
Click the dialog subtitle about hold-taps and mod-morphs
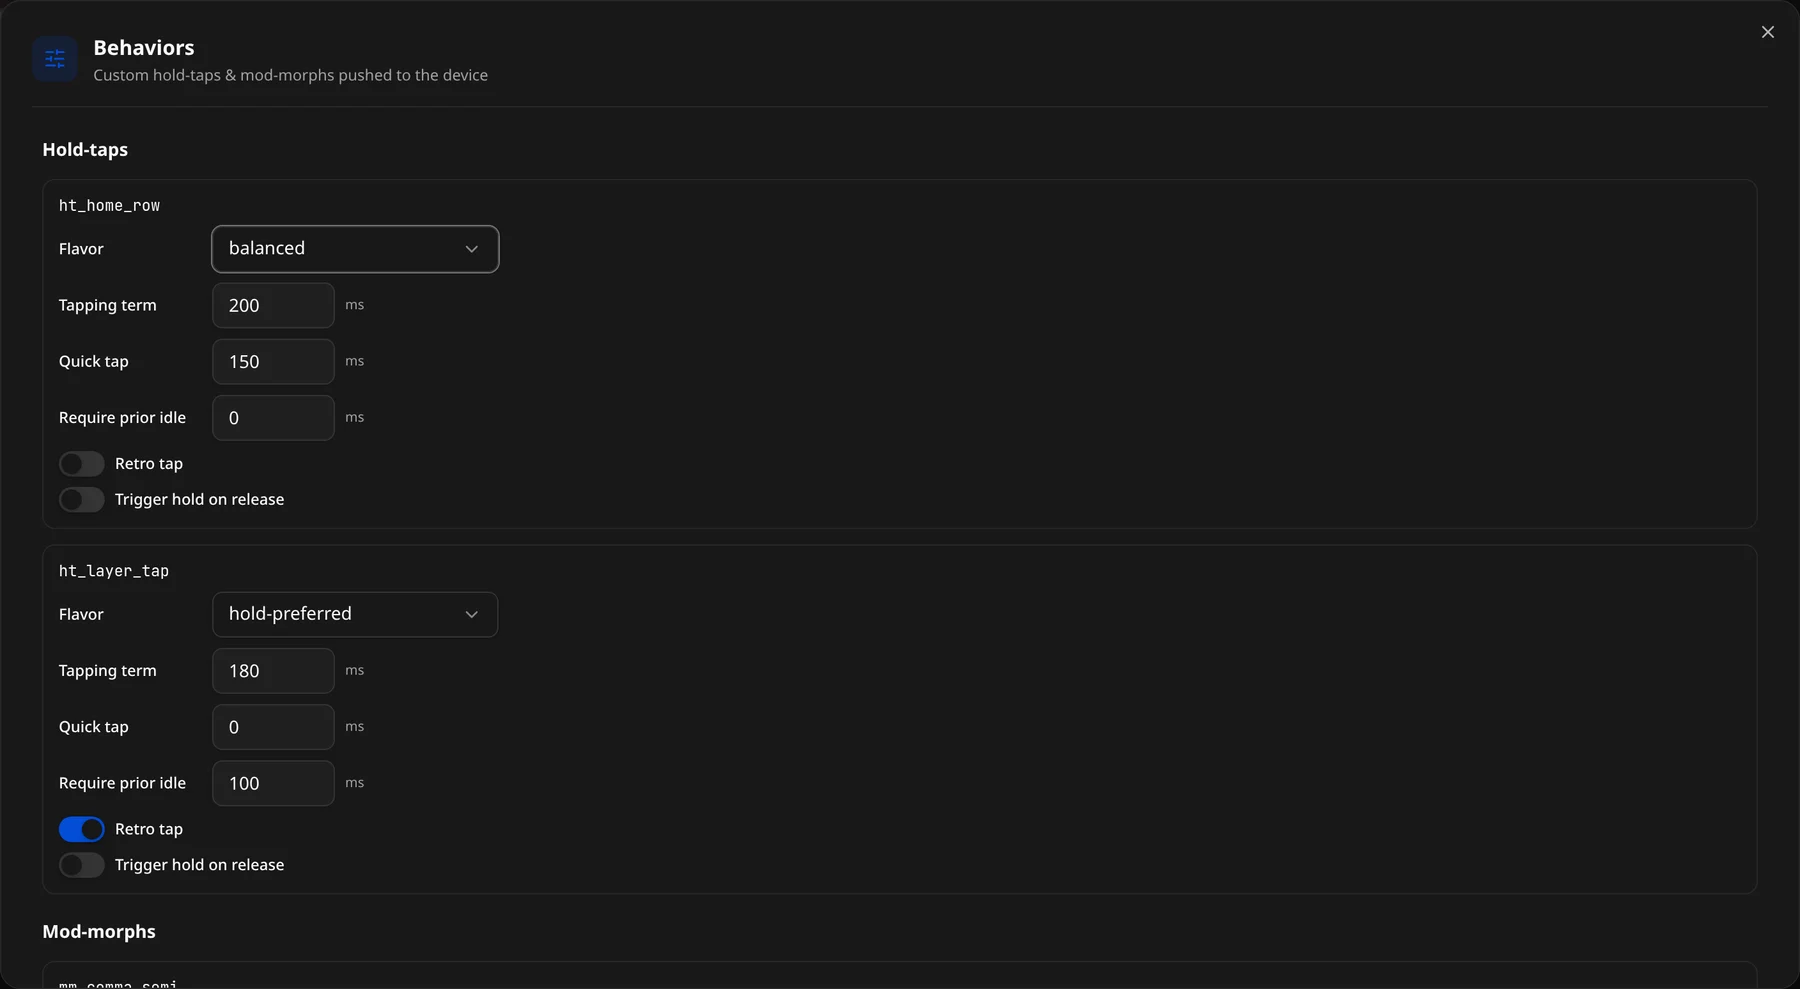291,75
